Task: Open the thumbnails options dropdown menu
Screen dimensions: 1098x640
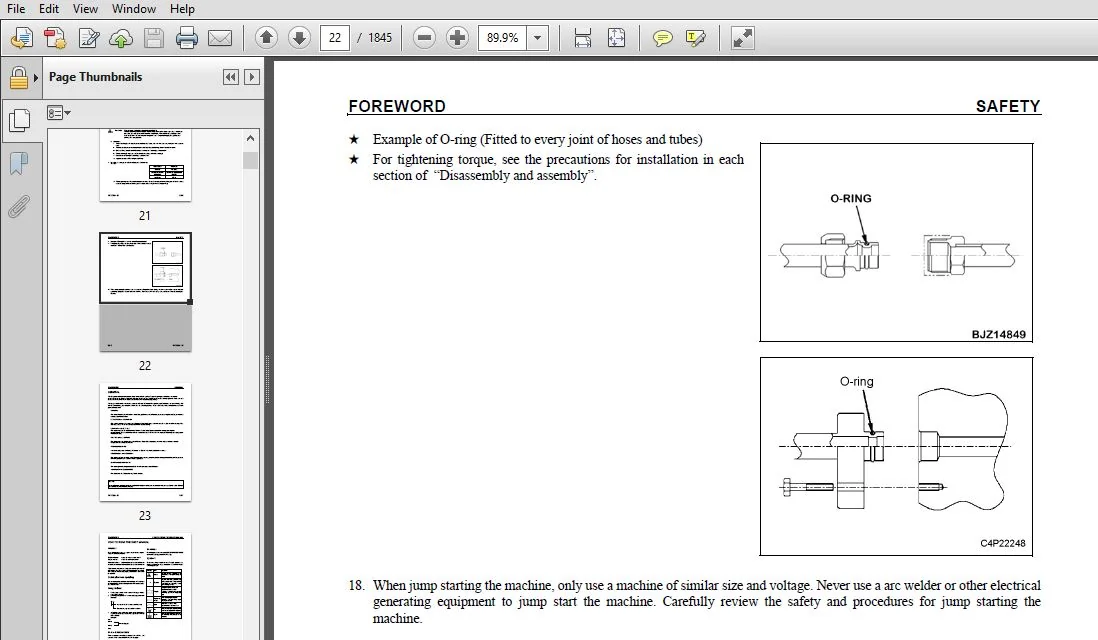Action: click(x=58, y=113)
